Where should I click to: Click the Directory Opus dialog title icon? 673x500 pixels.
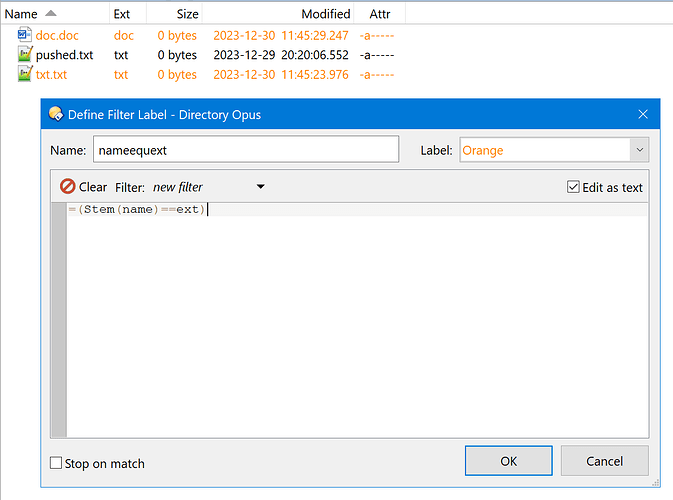[x=56, y=114]
